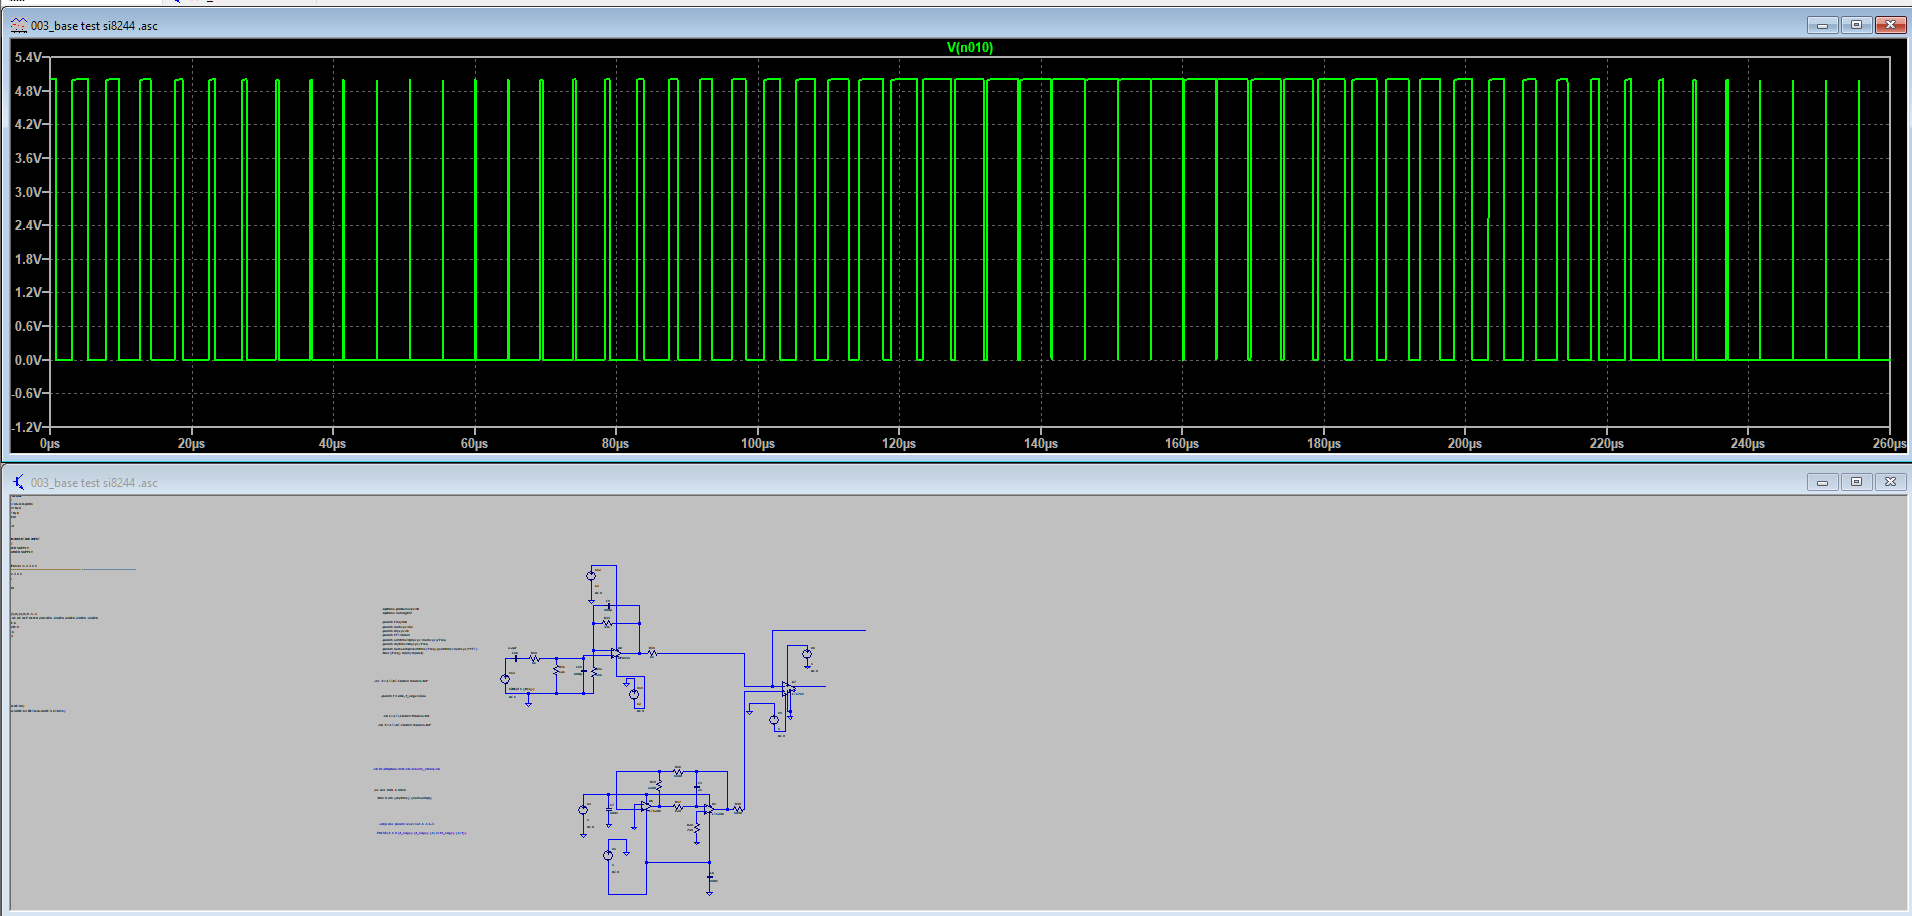1912x916 pixels.
Task: Click the 4.2V vertical axis label
Action: click(x=28, y=124)
